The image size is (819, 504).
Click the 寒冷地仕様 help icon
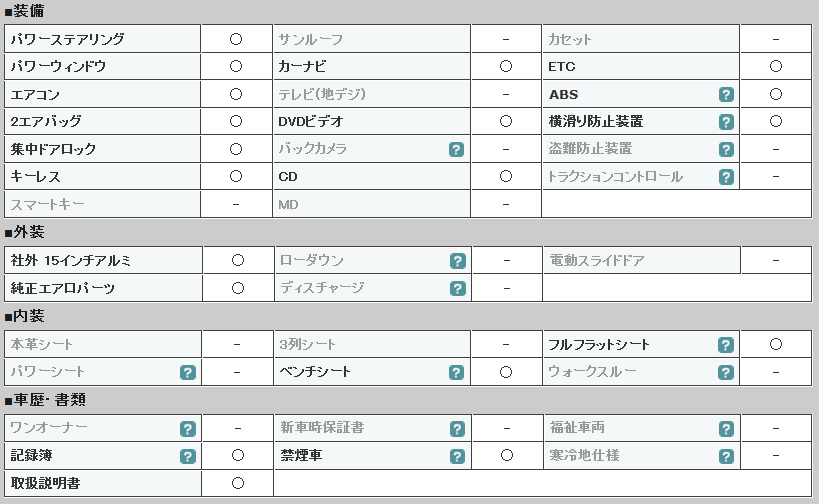tap(726, 456)
